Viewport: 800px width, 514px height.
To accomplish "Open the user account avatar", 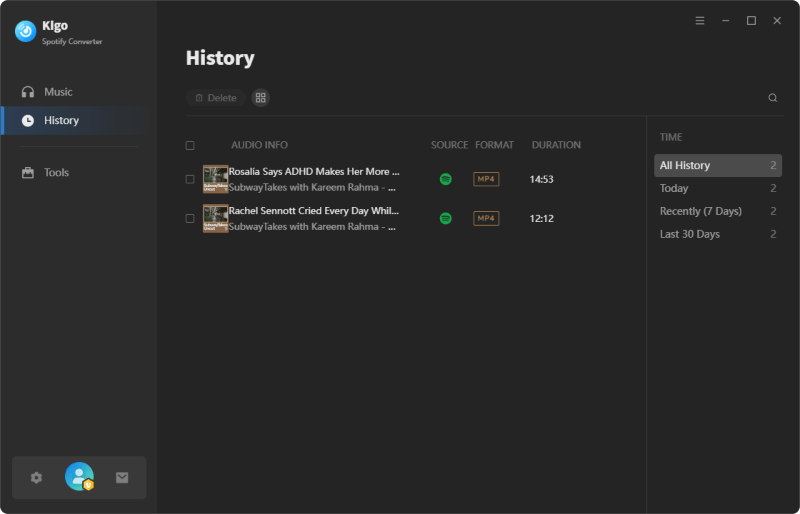I will click(79, 477).
